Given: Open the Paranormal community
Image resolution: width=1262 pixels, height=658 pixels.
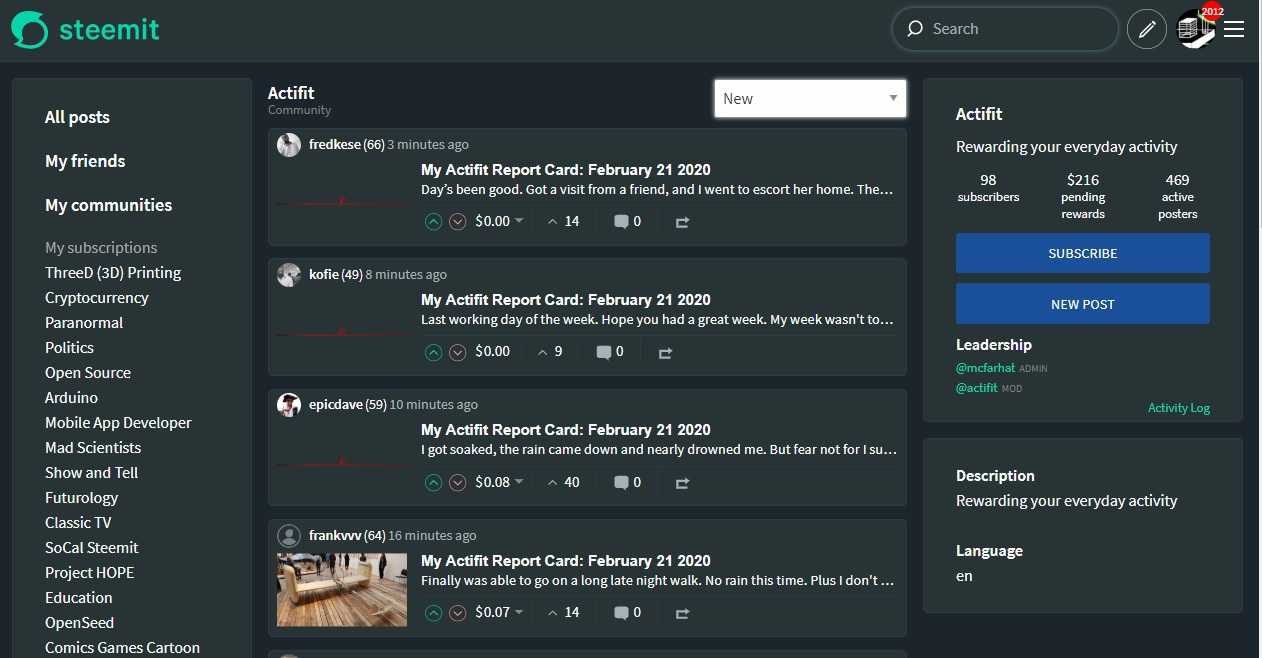Looking at the screenshot, I should coord(84,323).
